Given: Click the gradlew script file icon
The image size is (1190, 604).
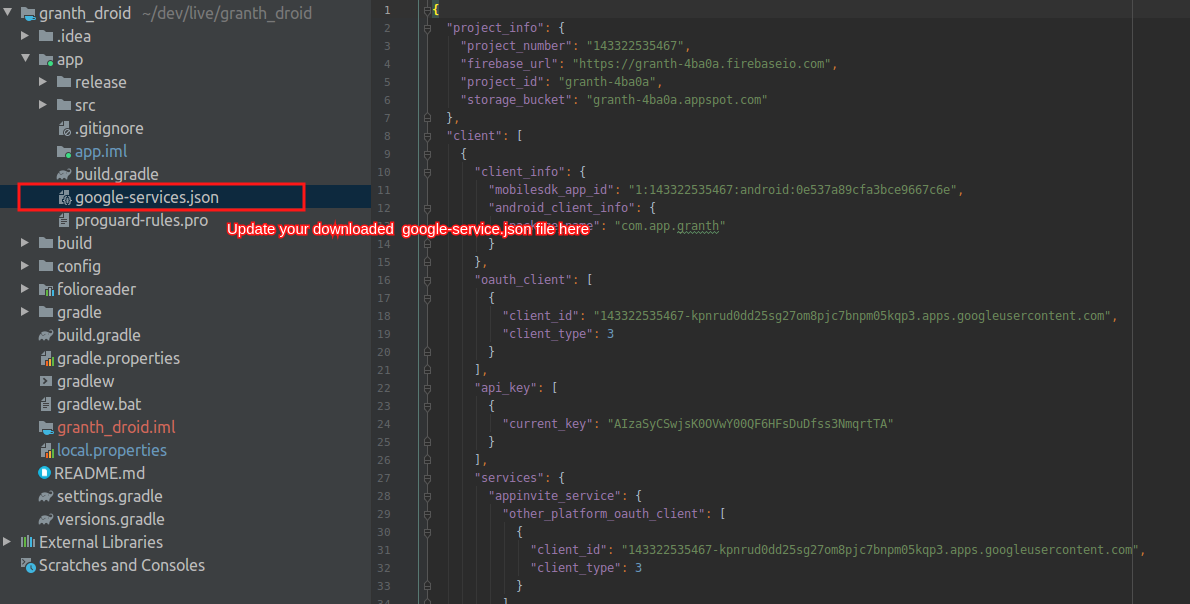Looking at the screenshot, I should (46, 381).
